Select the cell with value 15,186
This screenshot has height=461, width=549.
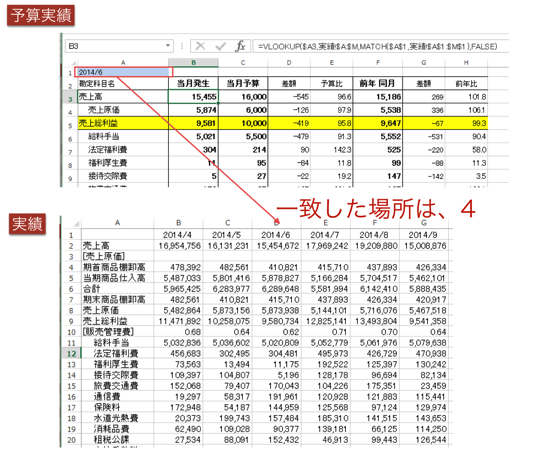coord(377,97)
